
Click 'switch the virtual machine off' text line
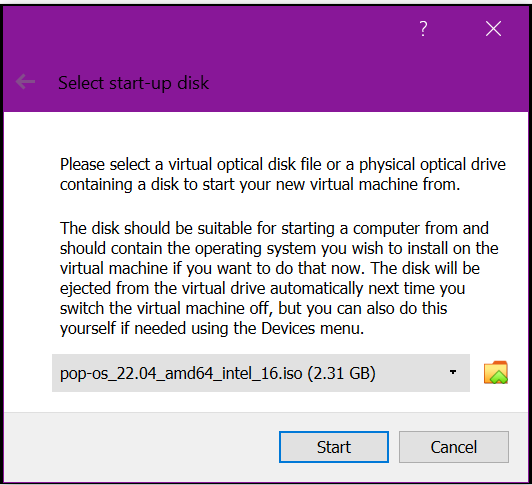coord(253,309)
